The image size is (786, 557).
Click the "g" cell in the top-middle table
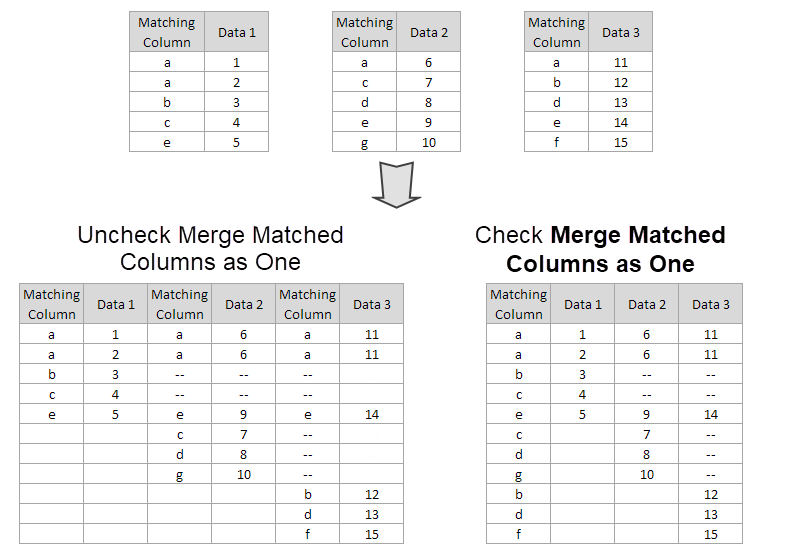point(365,142)
